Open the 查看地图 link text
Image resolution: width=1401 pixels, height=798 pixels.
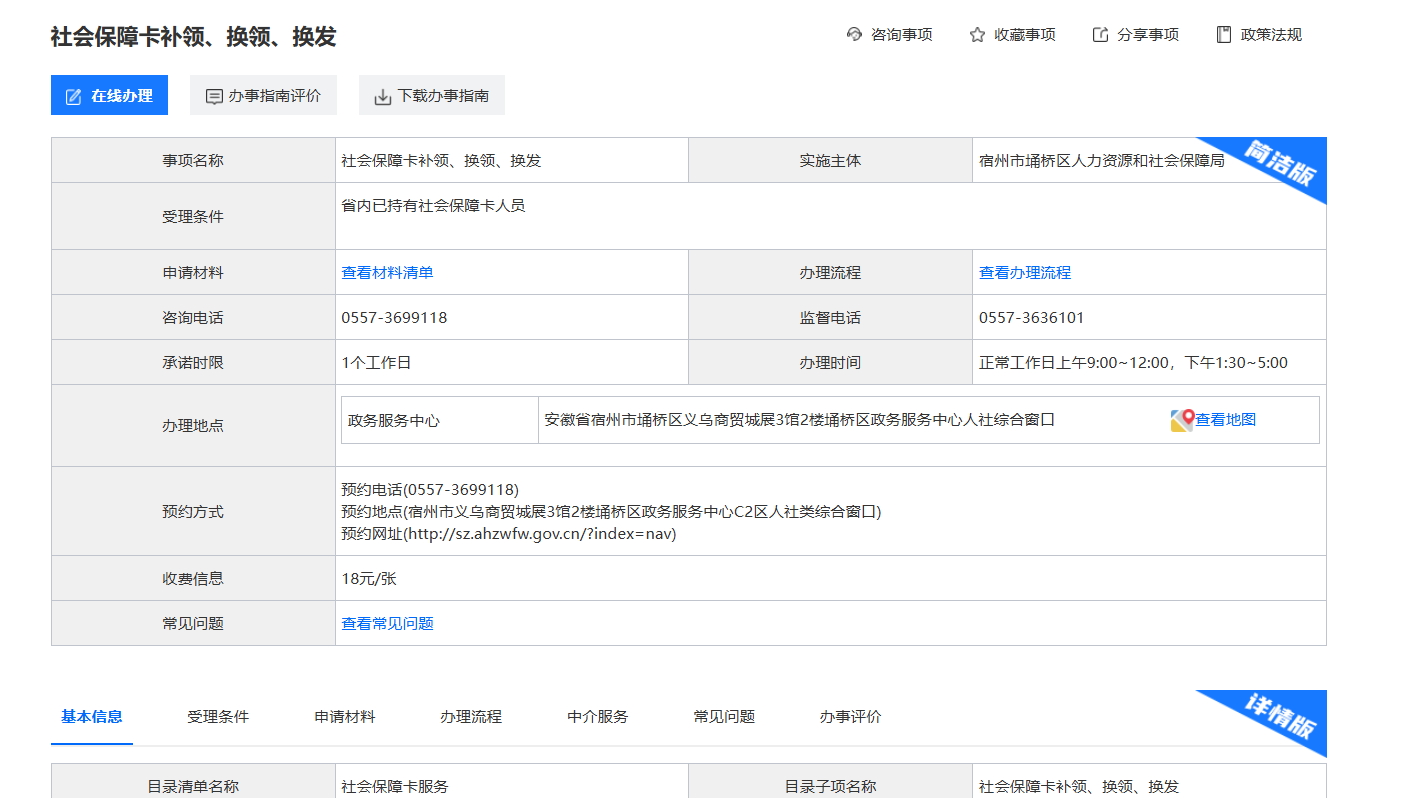coord(1226,420)
